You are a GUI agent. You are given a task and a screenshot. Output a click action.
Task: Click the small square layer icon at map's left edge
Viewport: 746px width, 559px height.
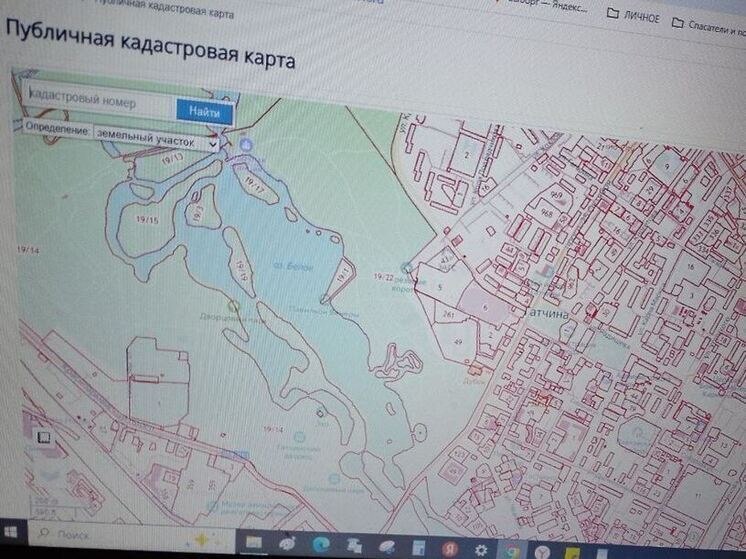(x=44, y=437)
